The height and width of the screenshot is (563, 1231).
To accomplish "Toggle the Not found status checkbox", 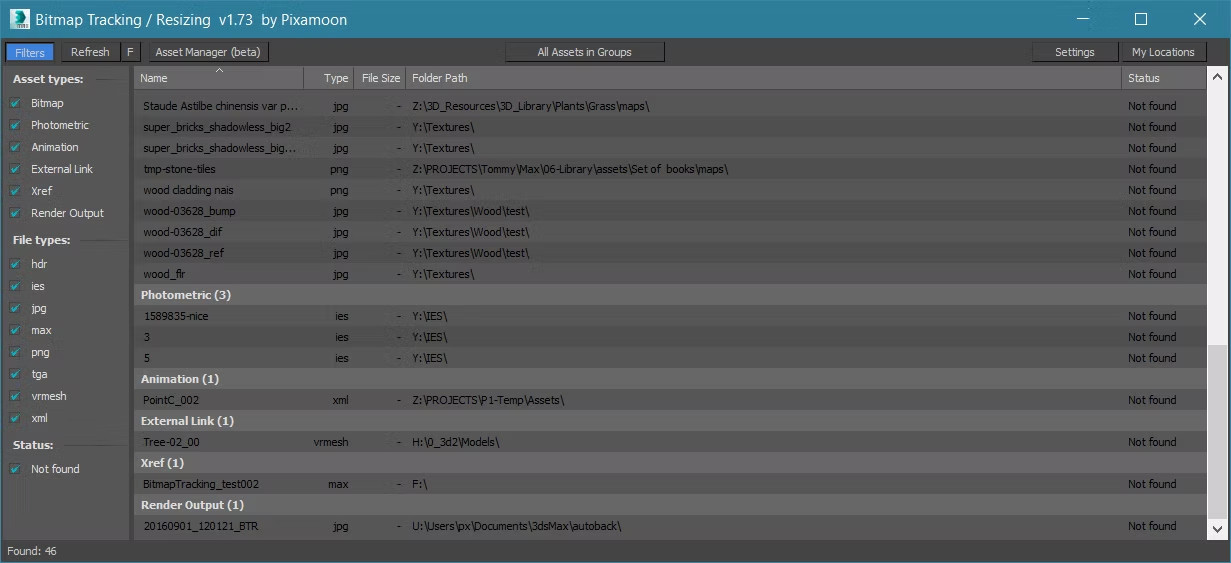I will tap(15, 469).
